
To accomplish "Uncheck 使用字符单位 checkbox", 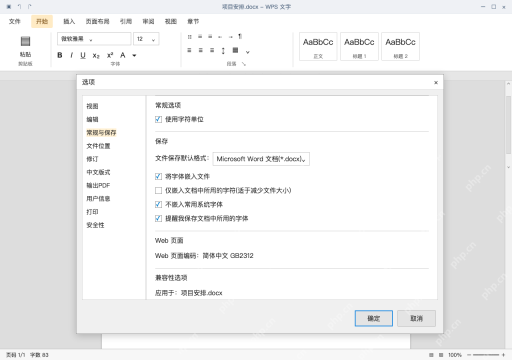I will pos(158,119).
